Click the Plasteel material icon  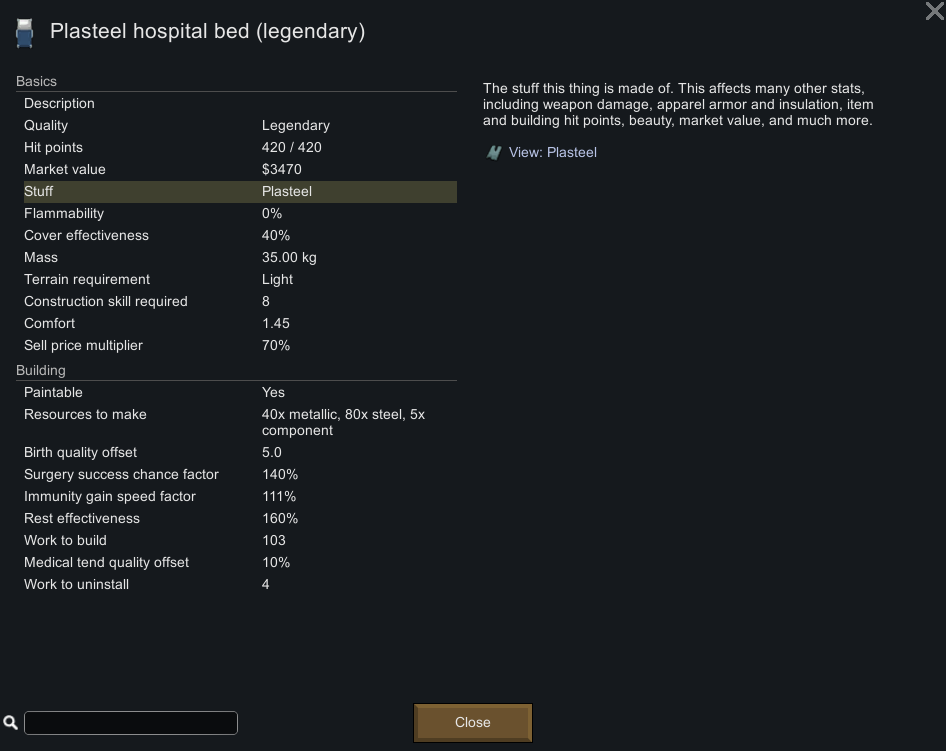coord(494,153)
